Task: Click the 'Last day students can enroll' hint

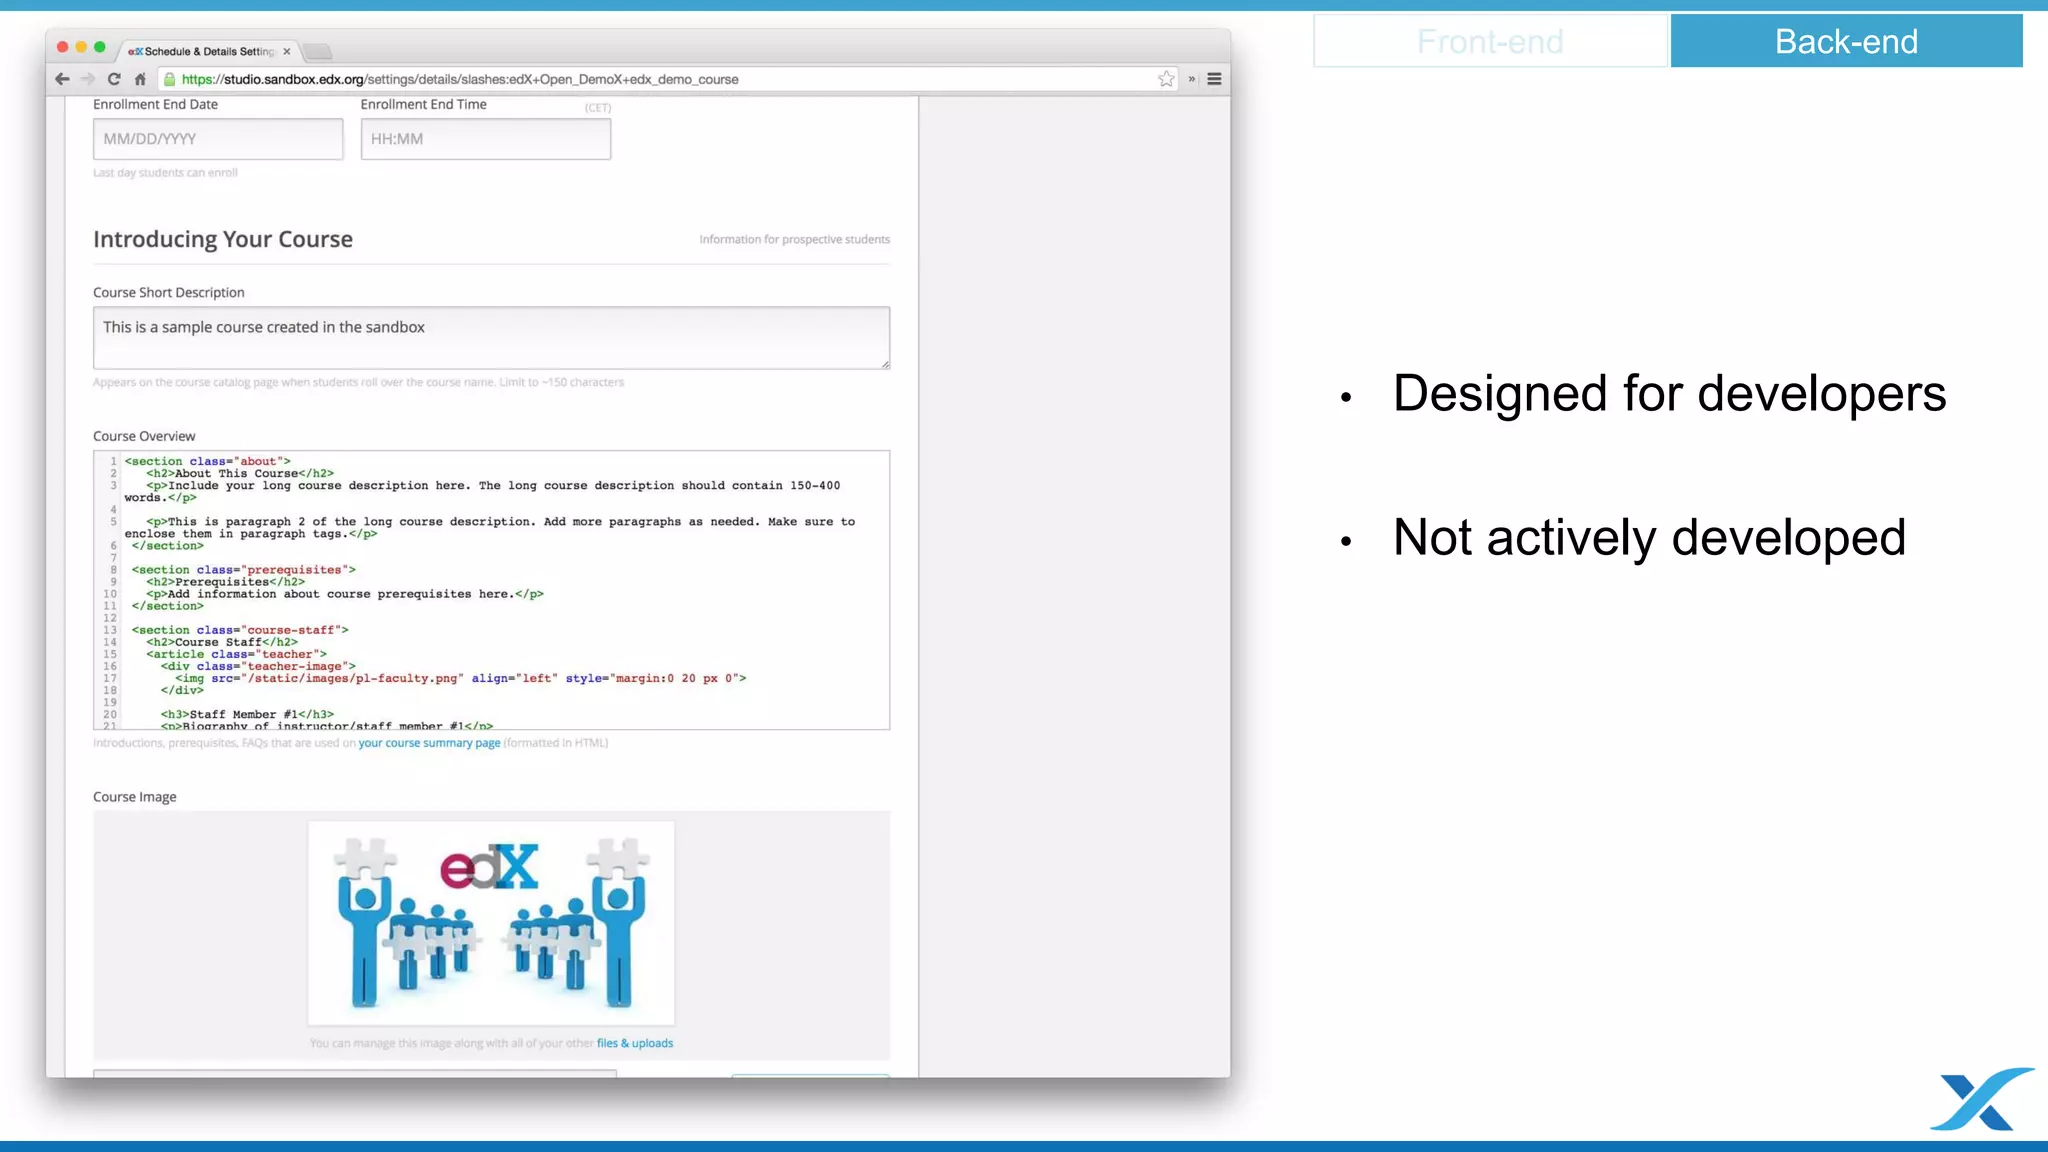Action: pyautogui.click(x=165, y=173)
